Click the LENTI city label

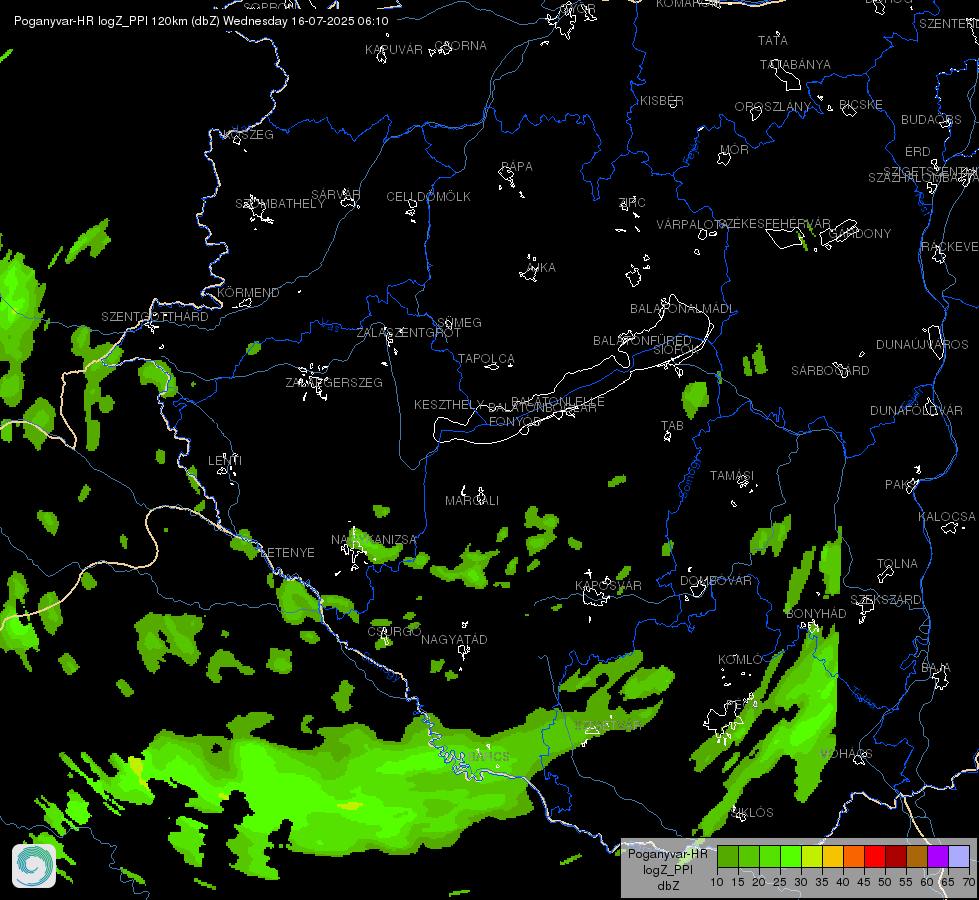[x=225, y=461]
